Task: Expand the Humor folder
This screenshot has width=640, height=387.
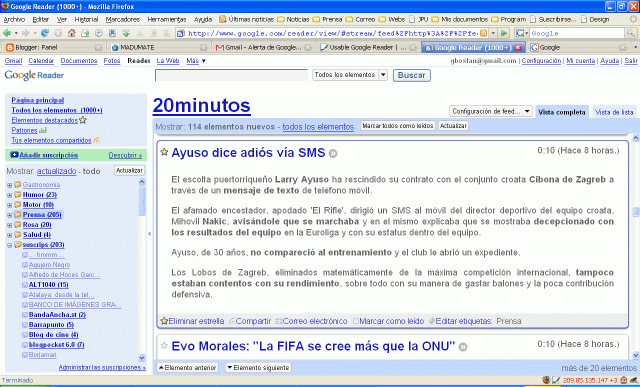Action: pyautogui.click(x=9, y=195)
